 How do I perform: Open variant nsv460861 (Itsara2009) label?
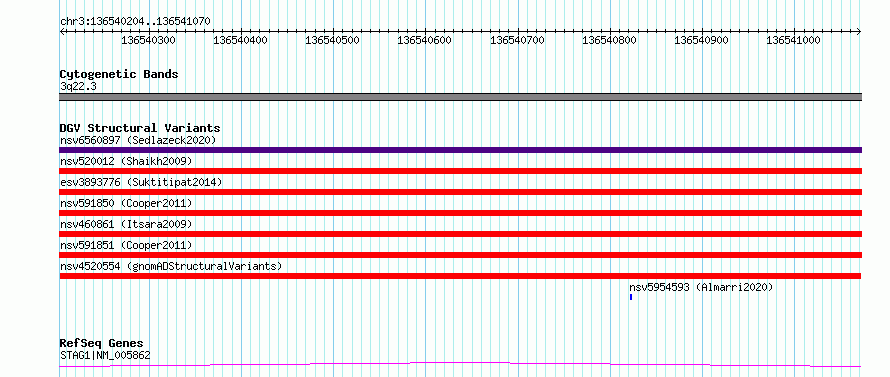[x=126, y=224]
